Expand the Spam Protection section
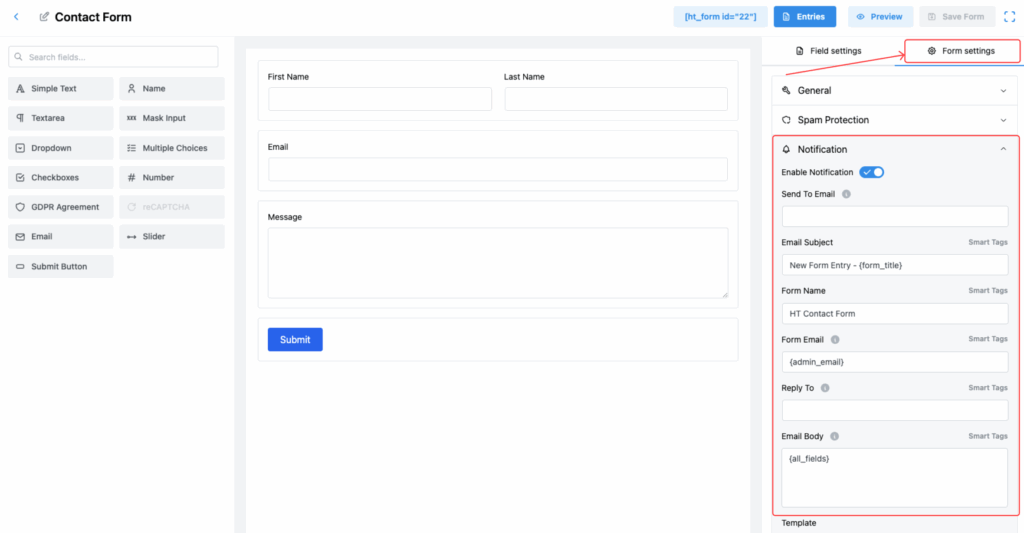Screen dimensions: 1024x533 point(895,120)
